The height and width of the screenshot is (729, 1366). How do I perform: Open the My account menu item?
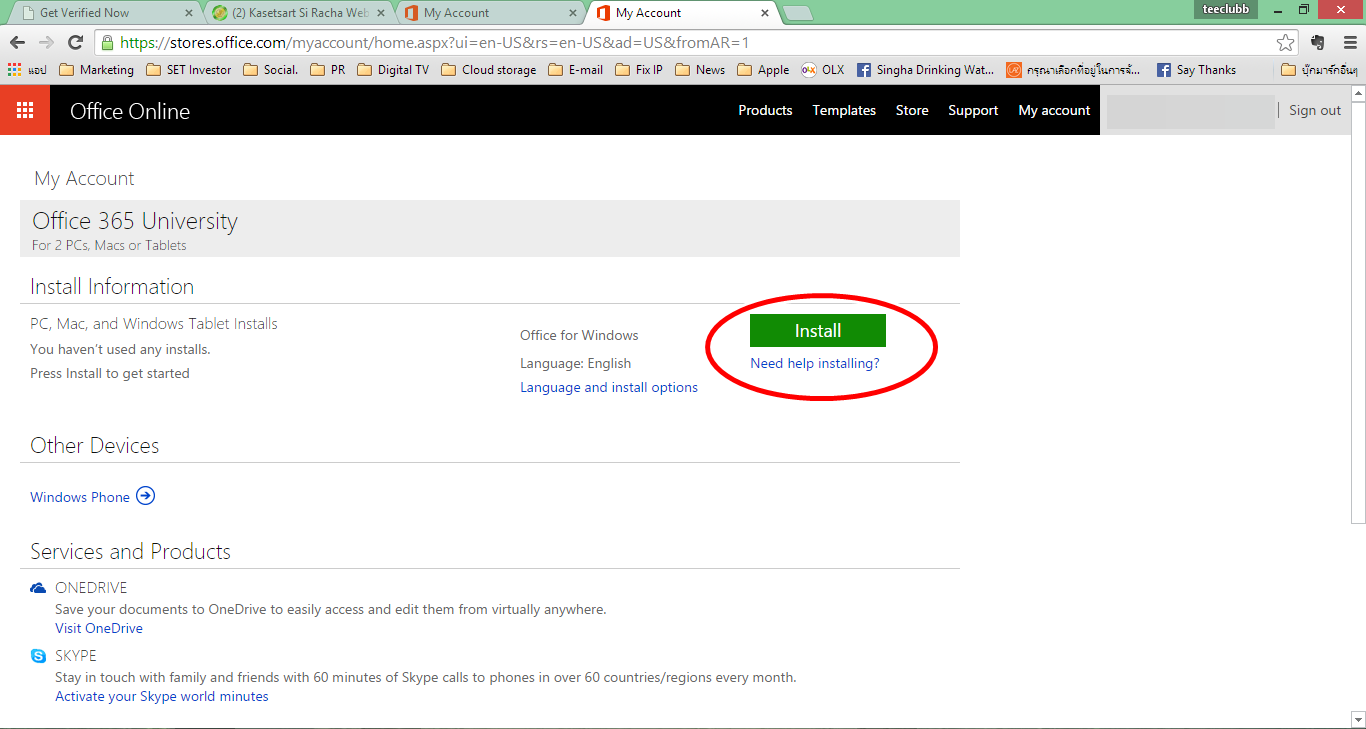tap(1054, 110)
